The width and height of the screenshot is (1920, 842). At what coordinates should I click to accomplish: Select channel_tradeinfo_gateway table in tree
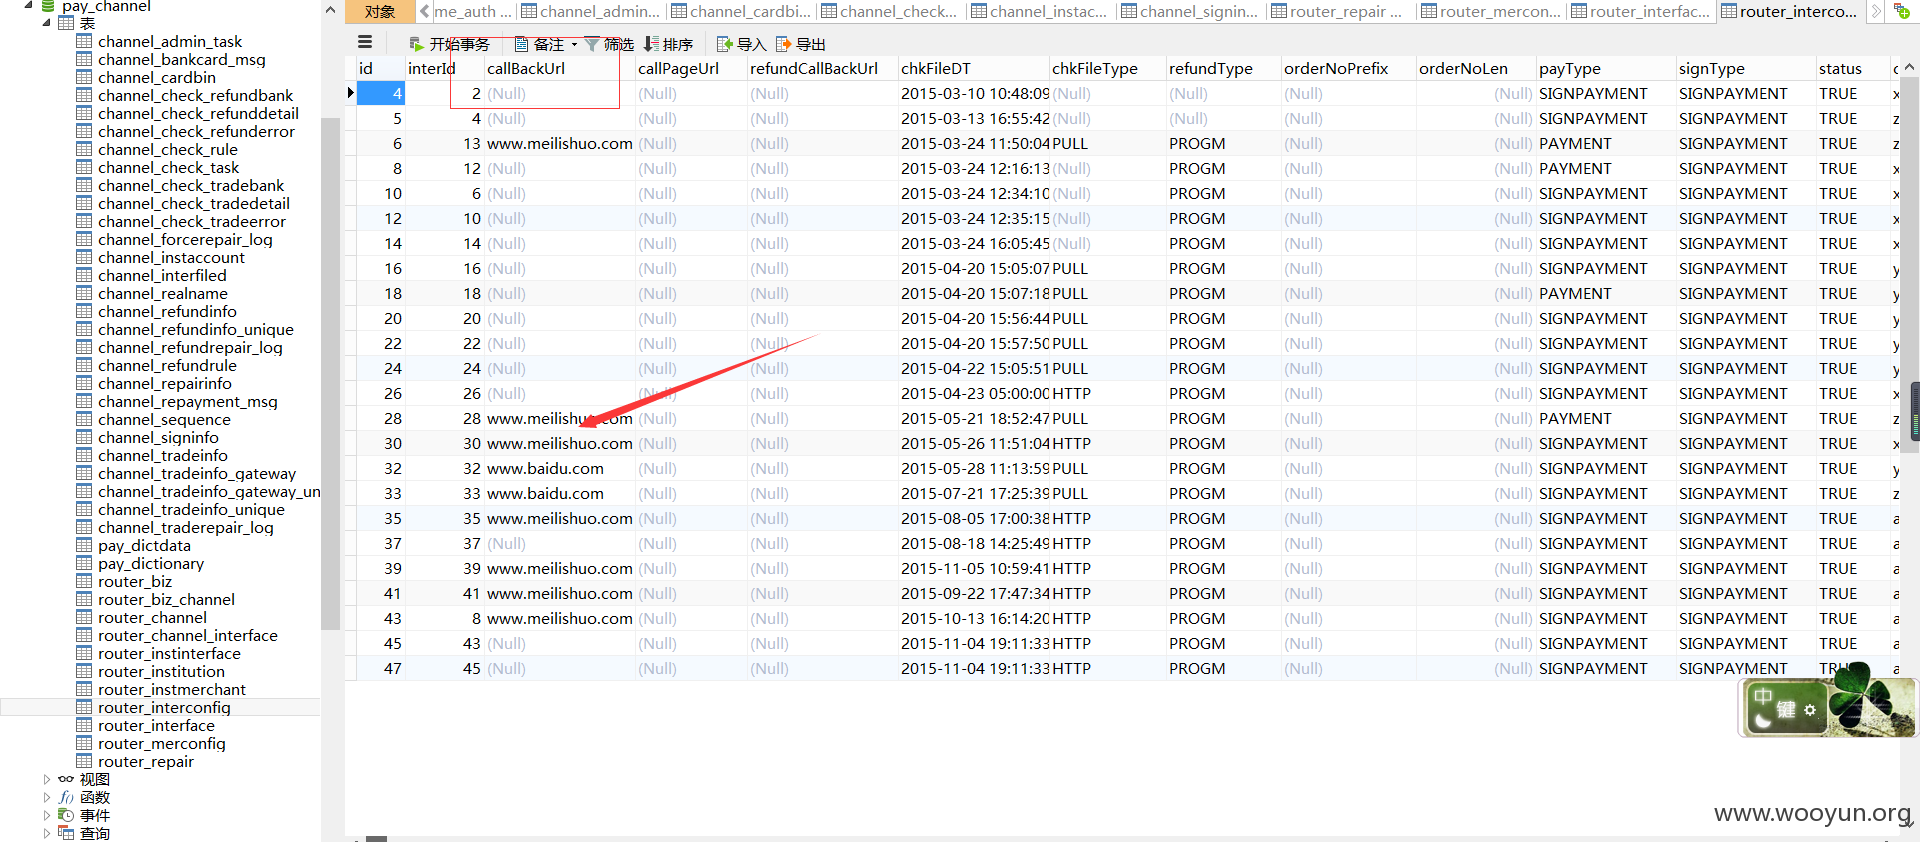[x=196, y=473]
